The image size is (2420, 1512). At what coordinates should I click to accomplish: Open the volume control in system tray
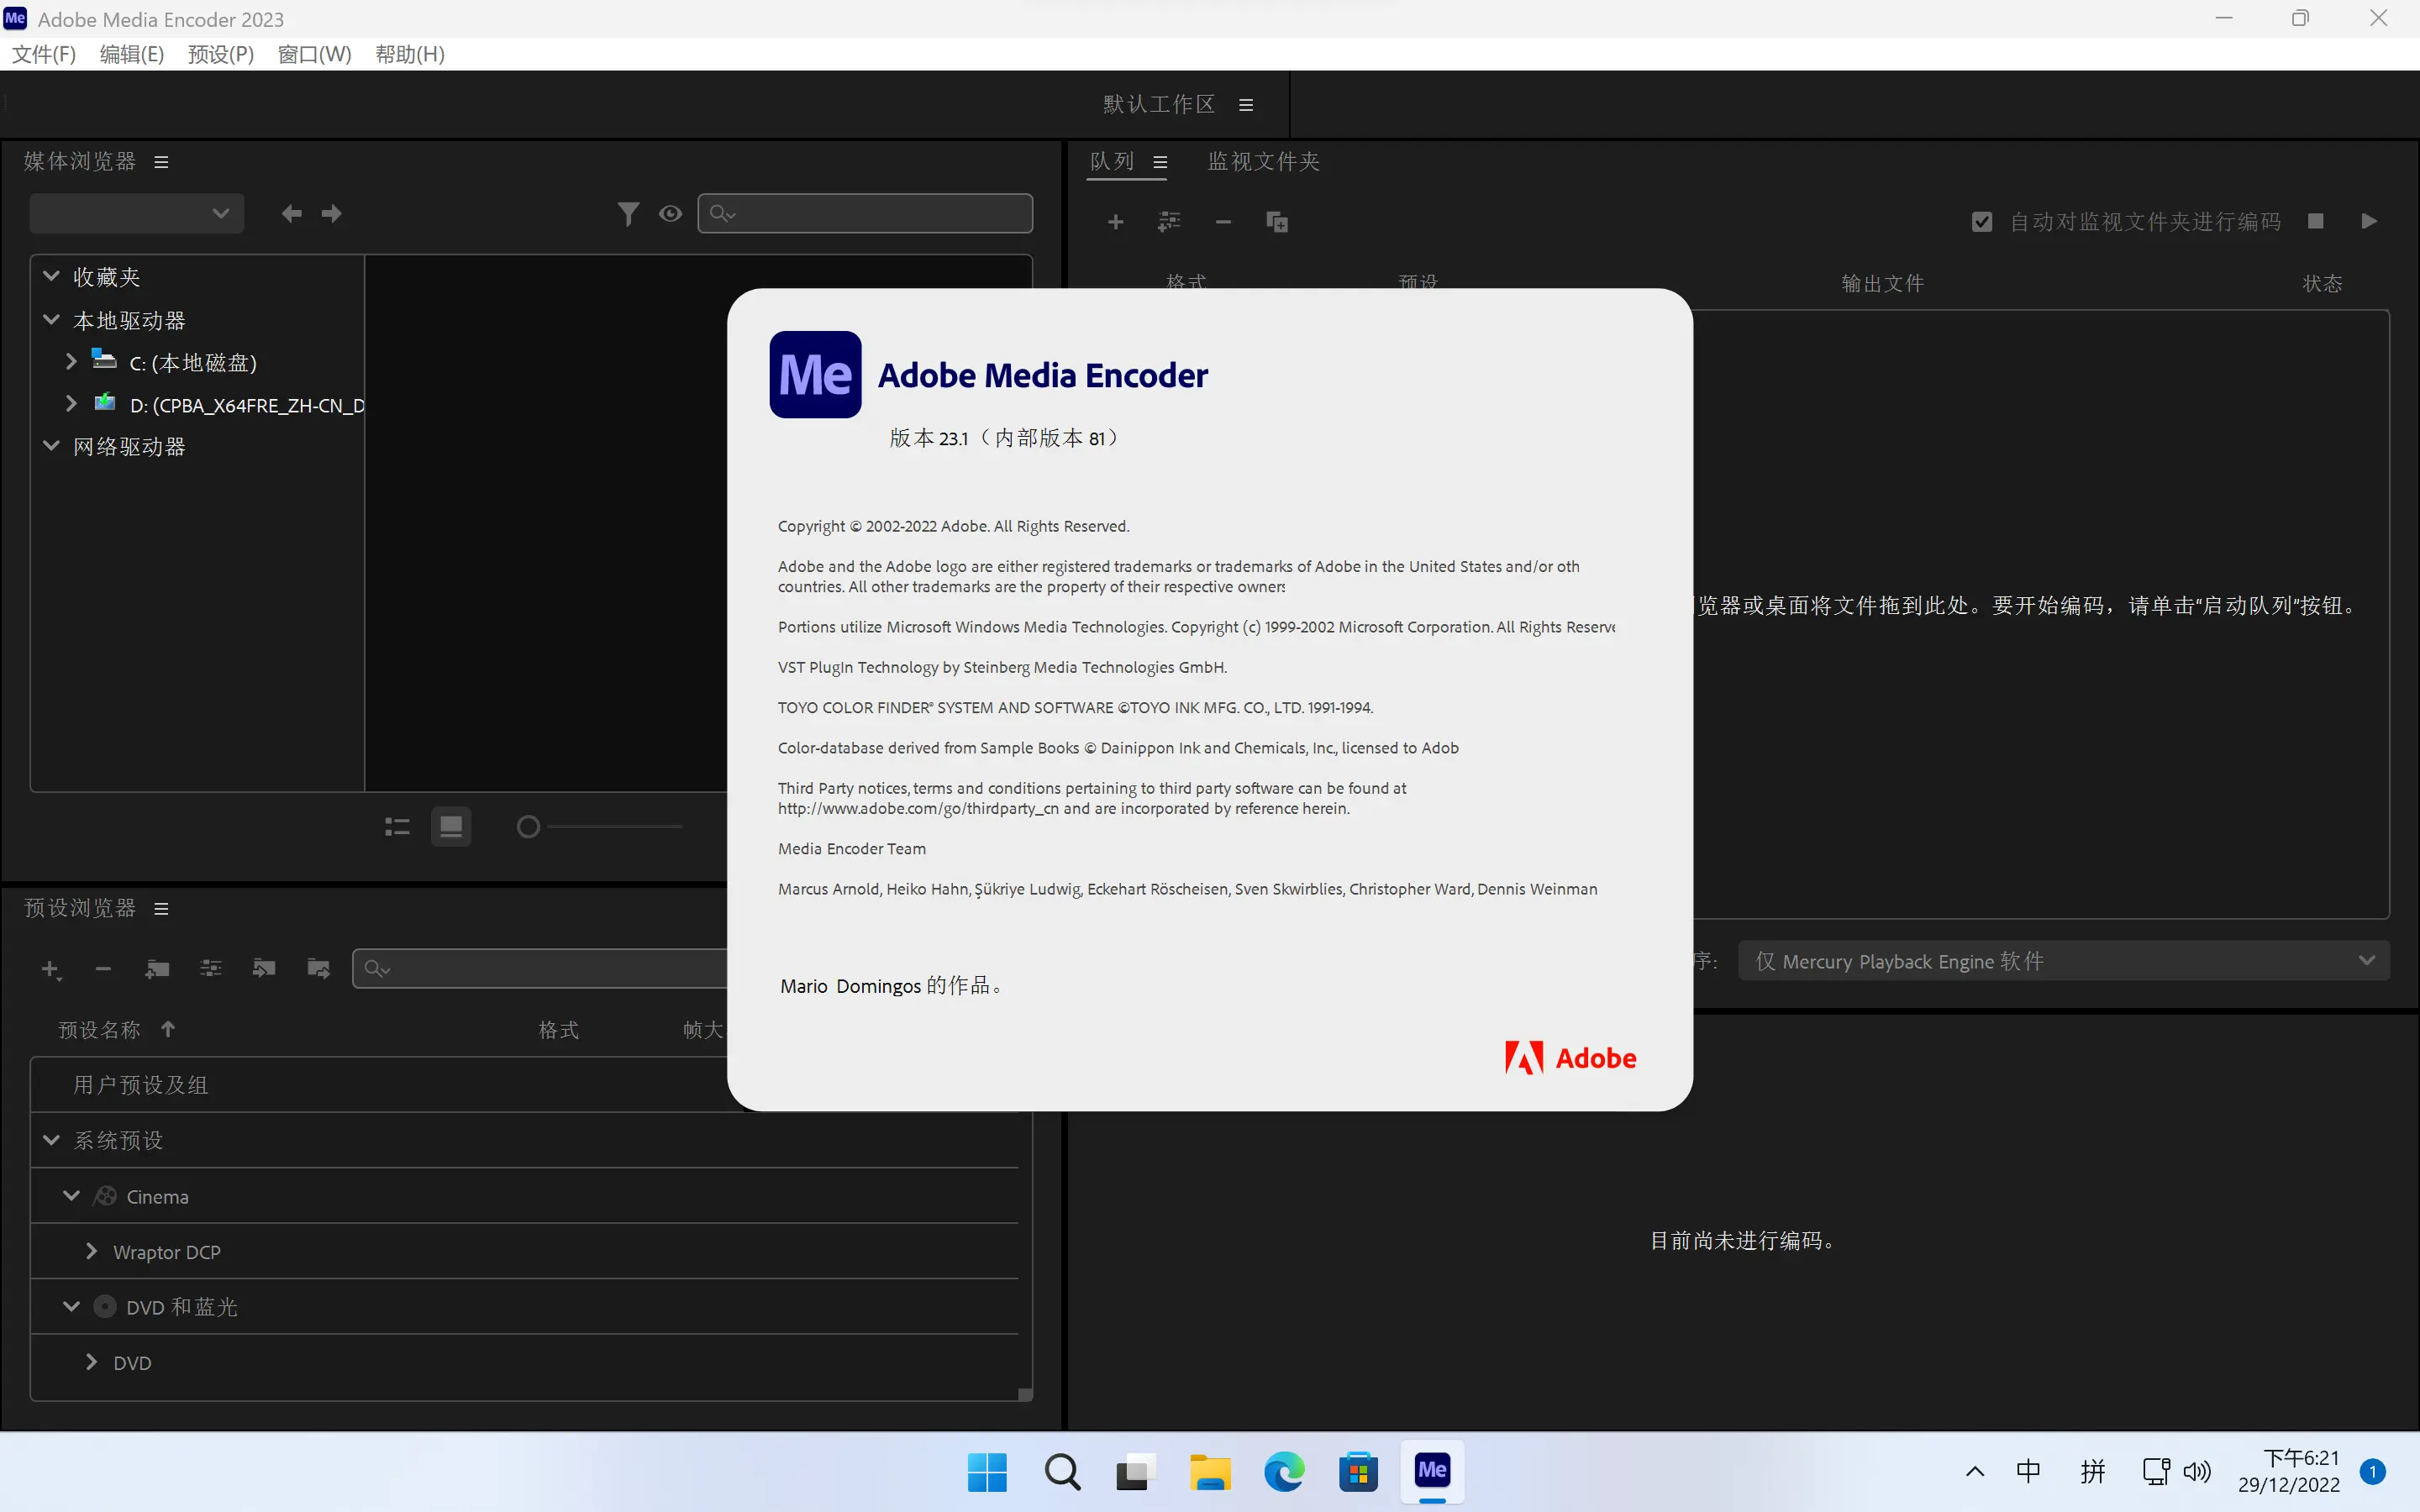click(x=2196, y=1471)
